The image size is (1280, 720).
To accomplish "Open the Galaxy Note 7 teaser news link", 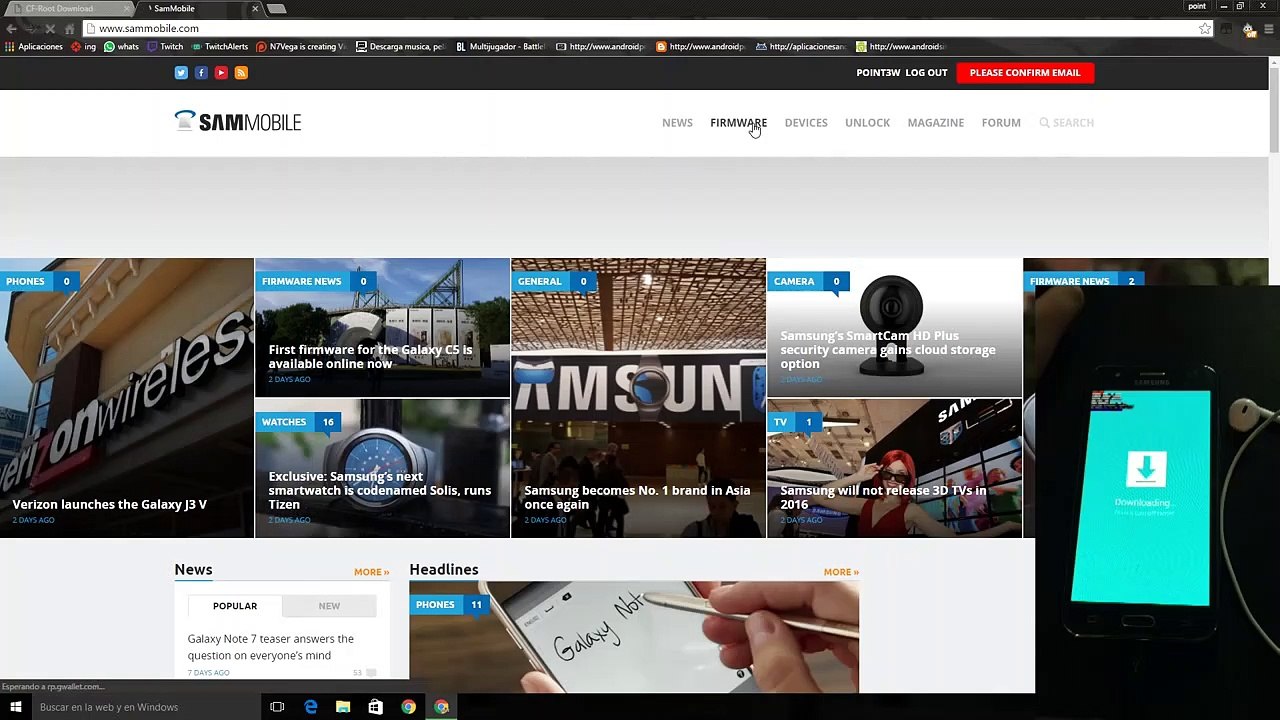I will point(271,647).
